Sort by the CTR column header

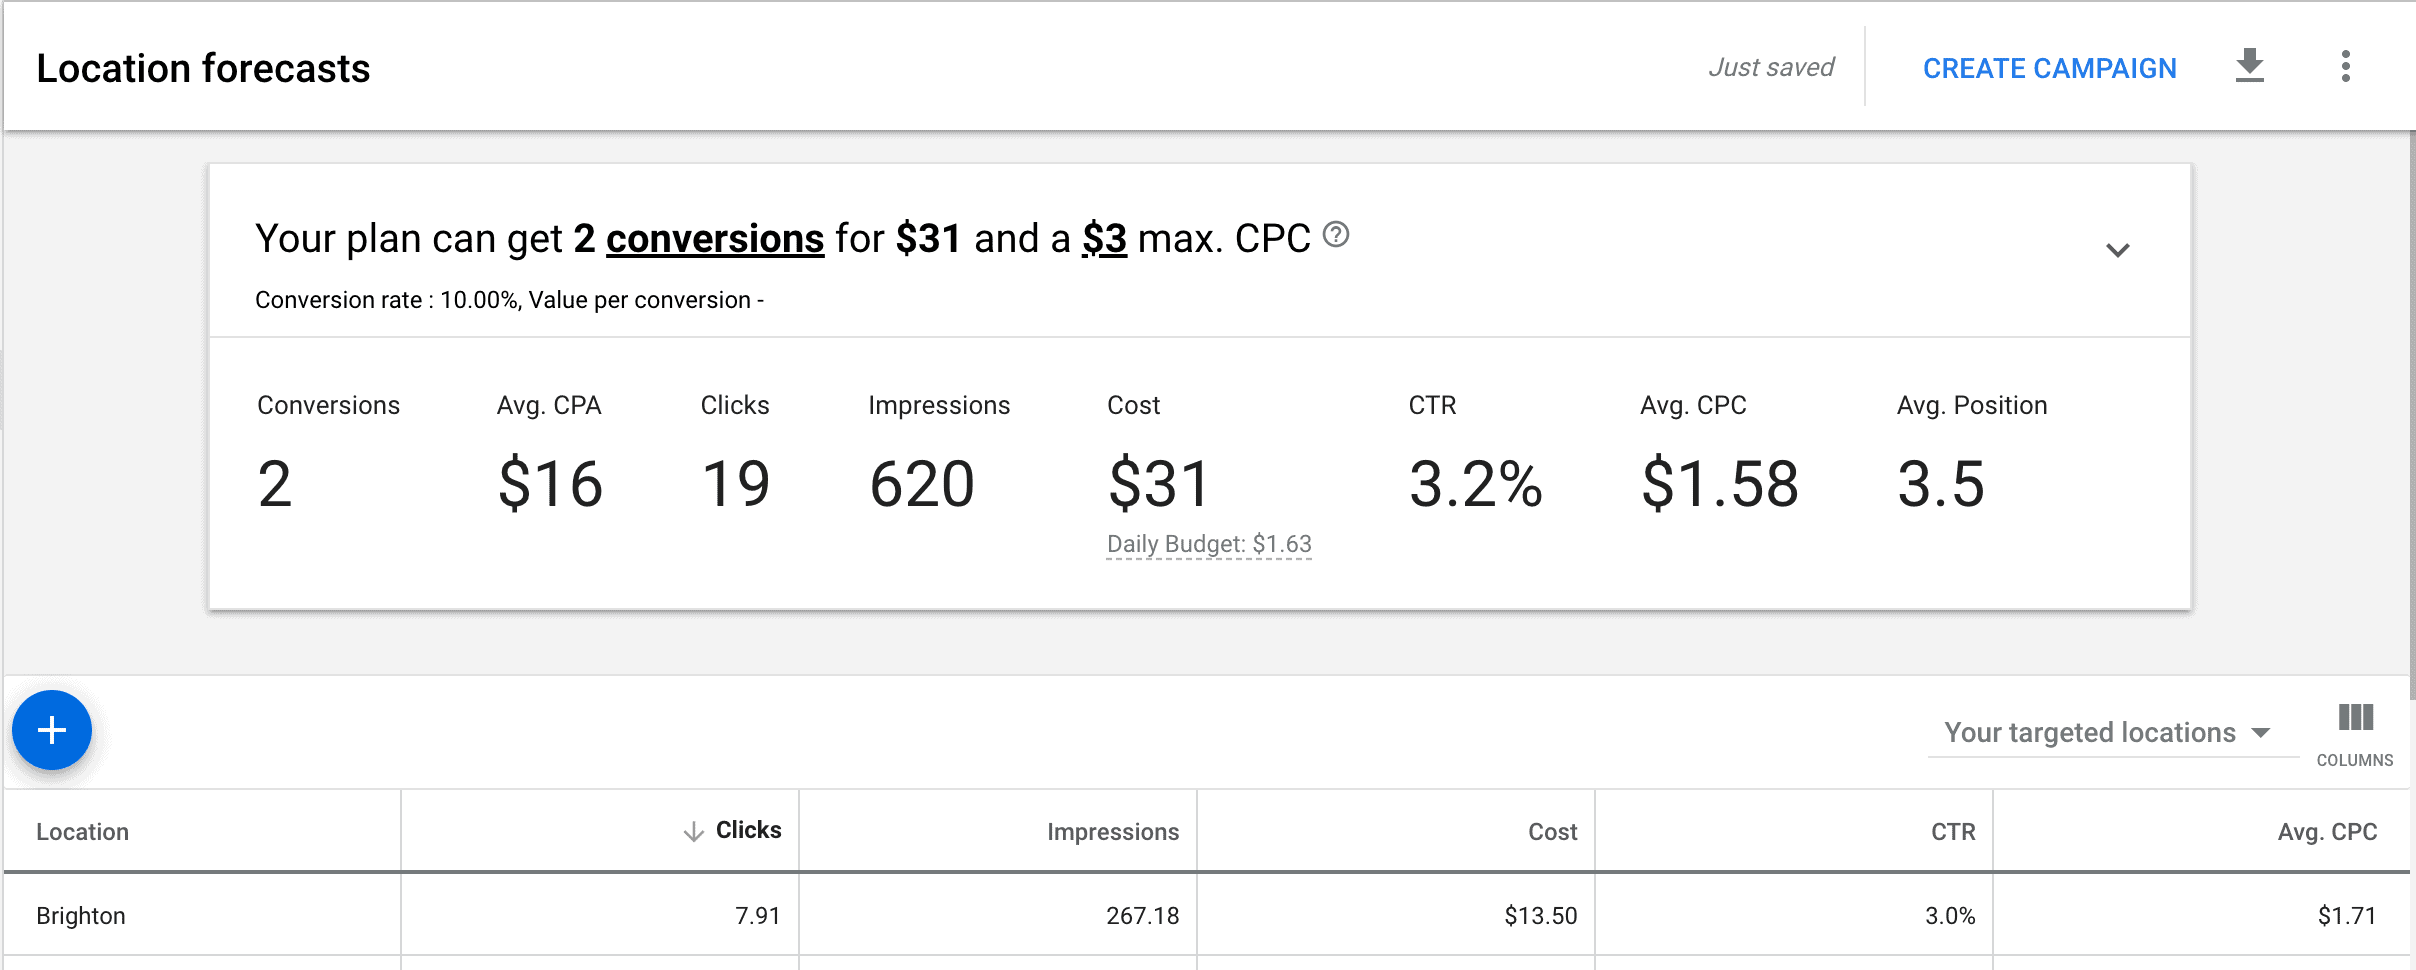point(1953,832)
